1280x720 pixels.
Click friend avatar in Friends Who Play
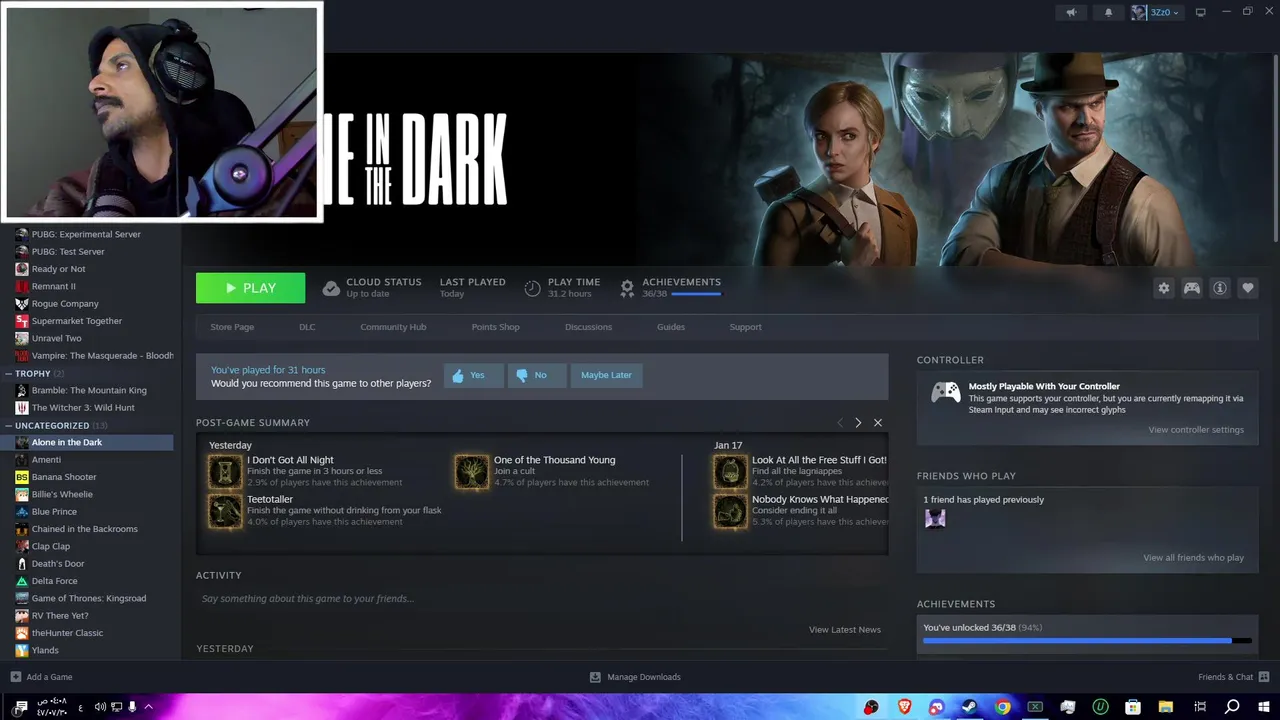click(x=935, y=518)
